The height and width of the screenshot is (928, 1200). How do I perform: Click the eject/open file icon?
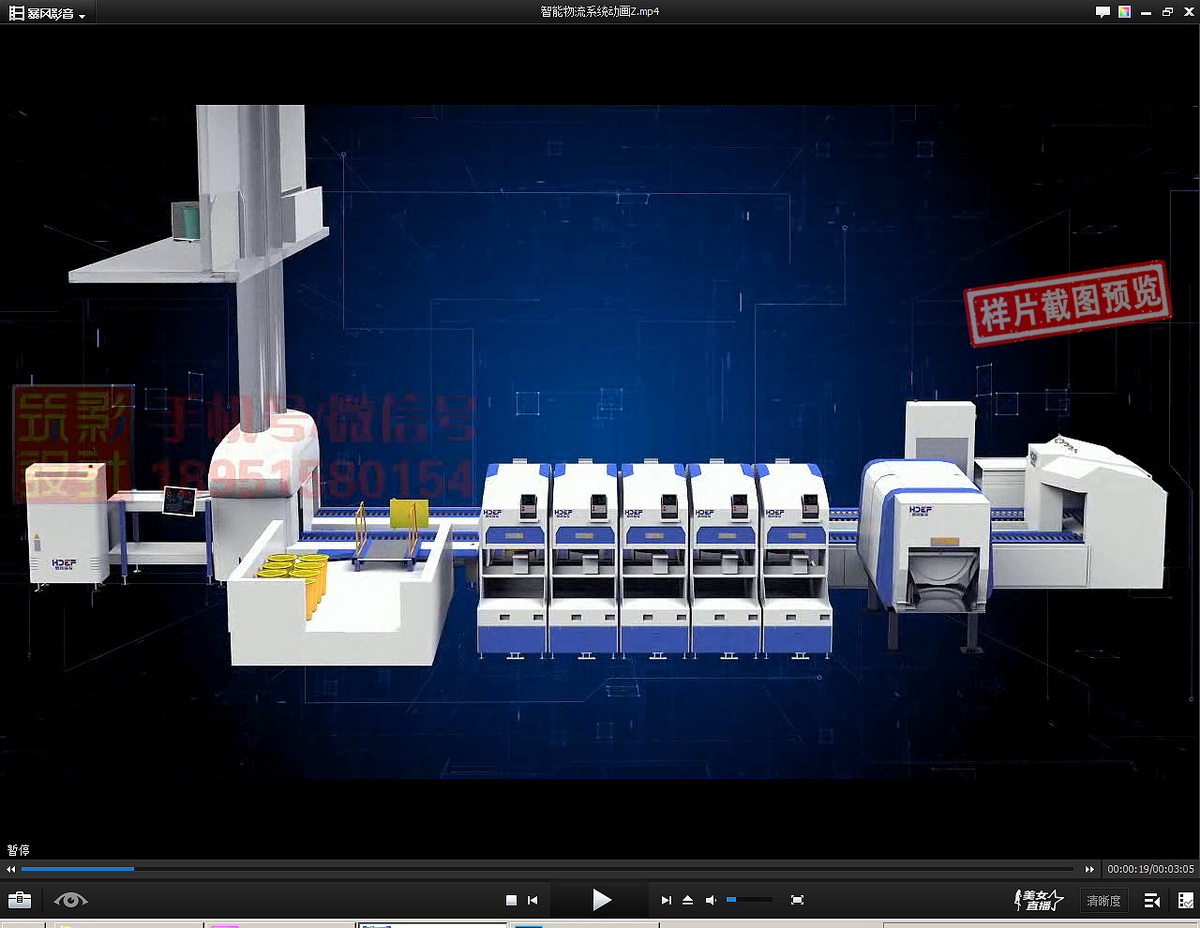pos(688,901)
